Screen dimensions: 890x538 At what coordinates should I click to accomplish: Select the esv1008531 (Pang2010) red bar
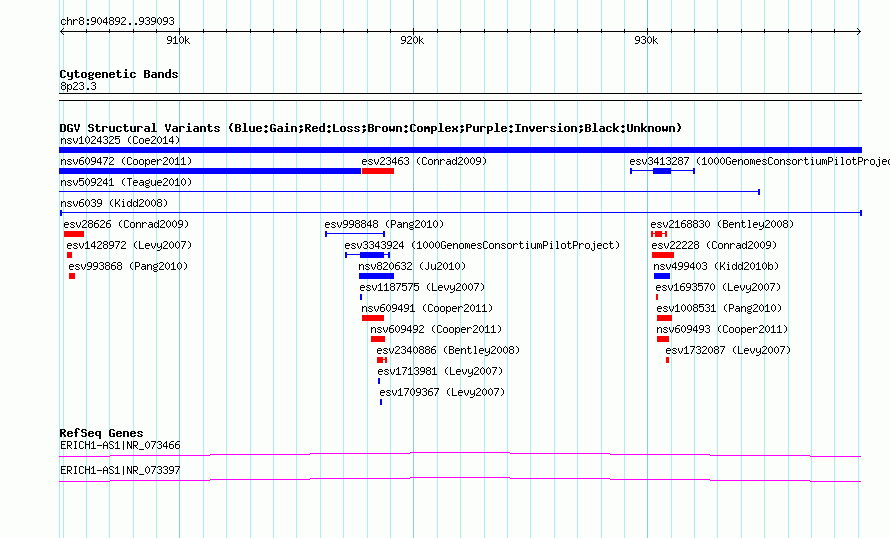(664, 318)
